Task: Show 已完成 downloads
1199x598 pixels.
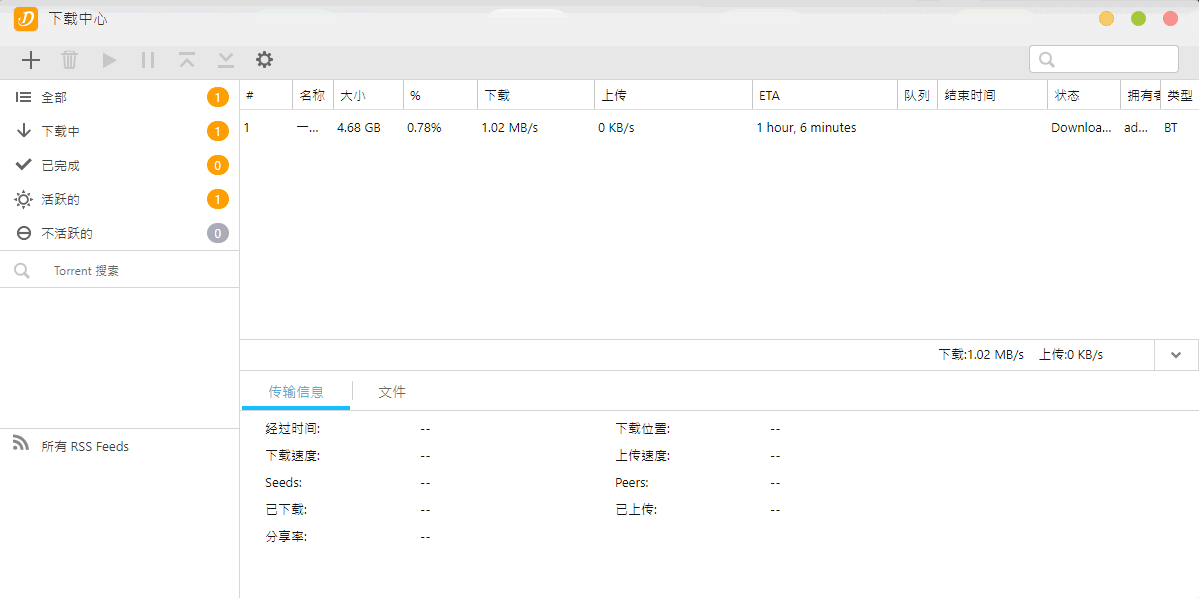Action: pyautogui.click(x=62, y=165)
